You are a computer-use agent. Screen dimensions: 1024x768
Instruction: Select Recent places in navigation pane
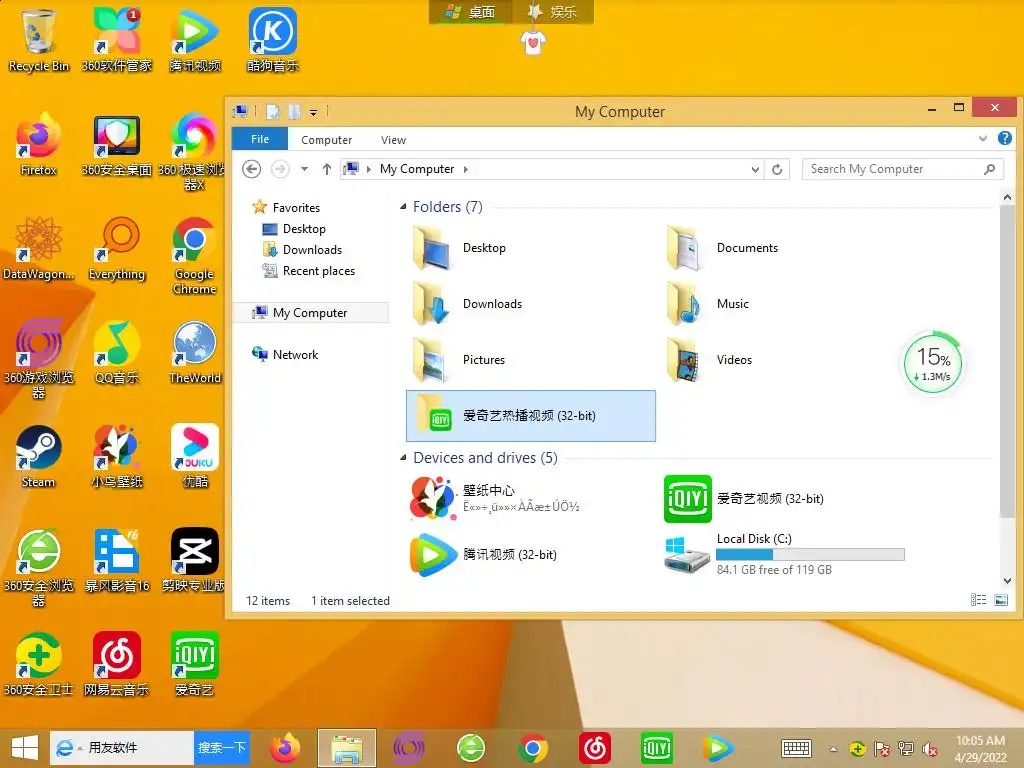coord(308,271)
